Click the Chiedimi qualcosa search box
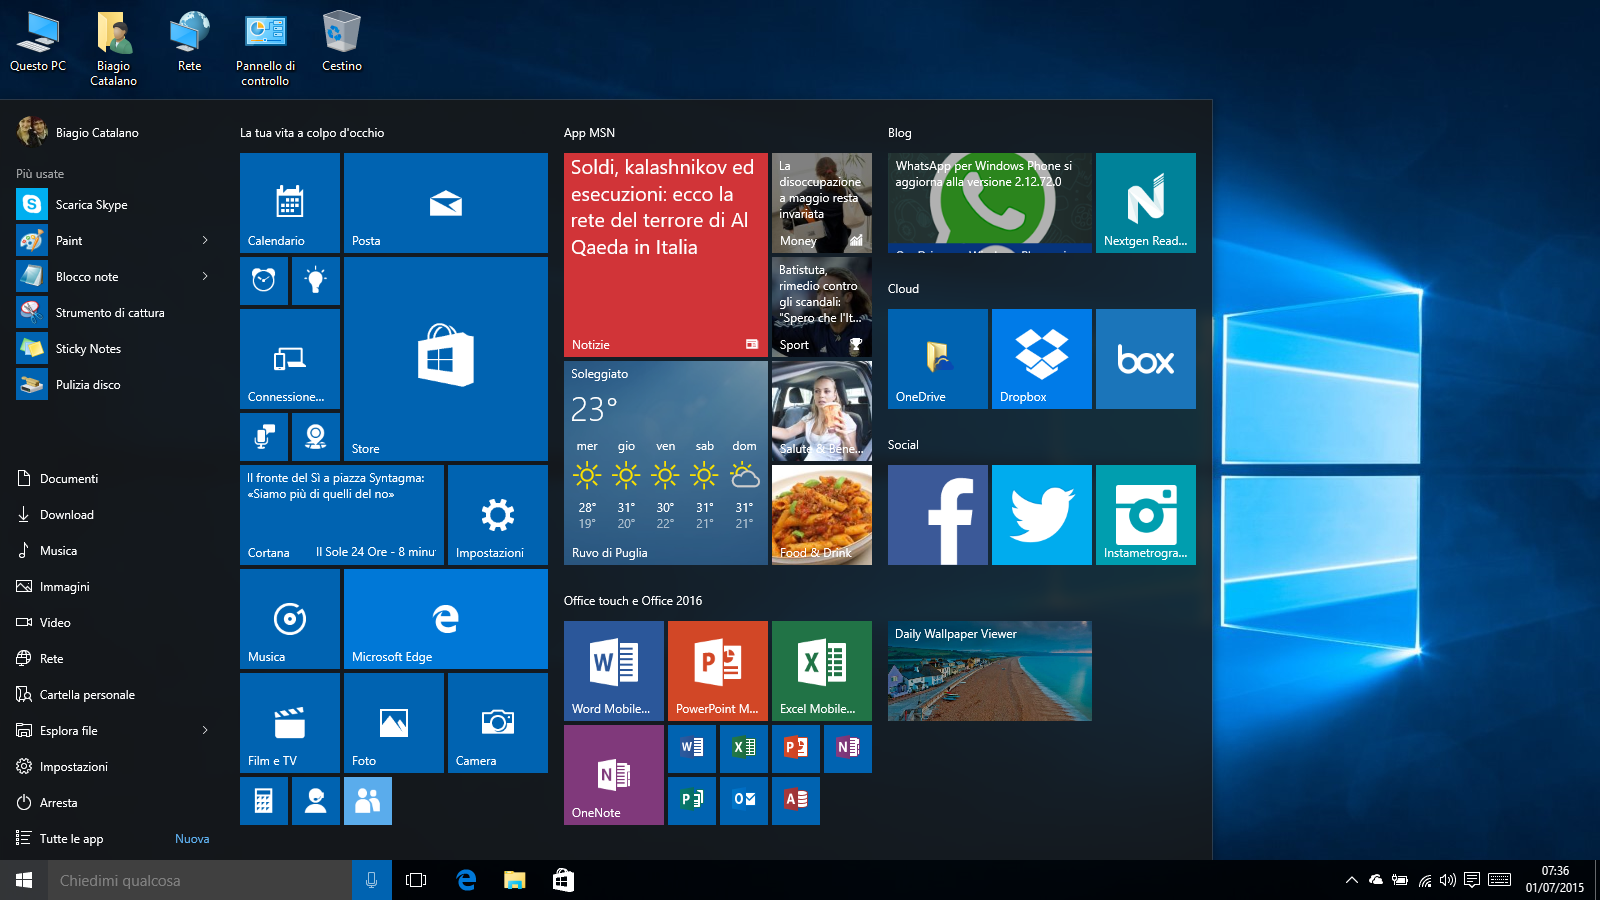1600x900 pixels. 200,880
